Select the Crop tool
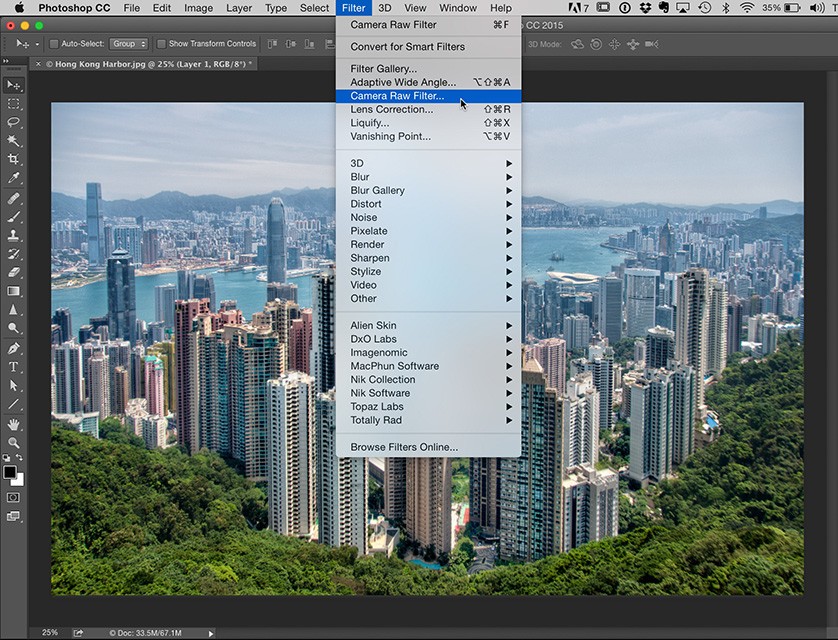This screenshot has height=640, width=838. [14, 160]
